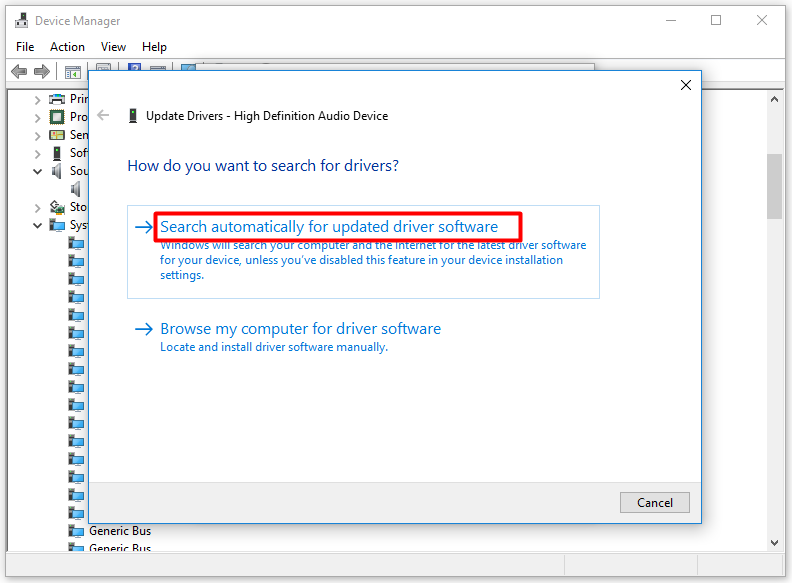Expand the Processors tree node
This screenshot has width=792, height=583.
pyautogui.click(x=37, y=118)
